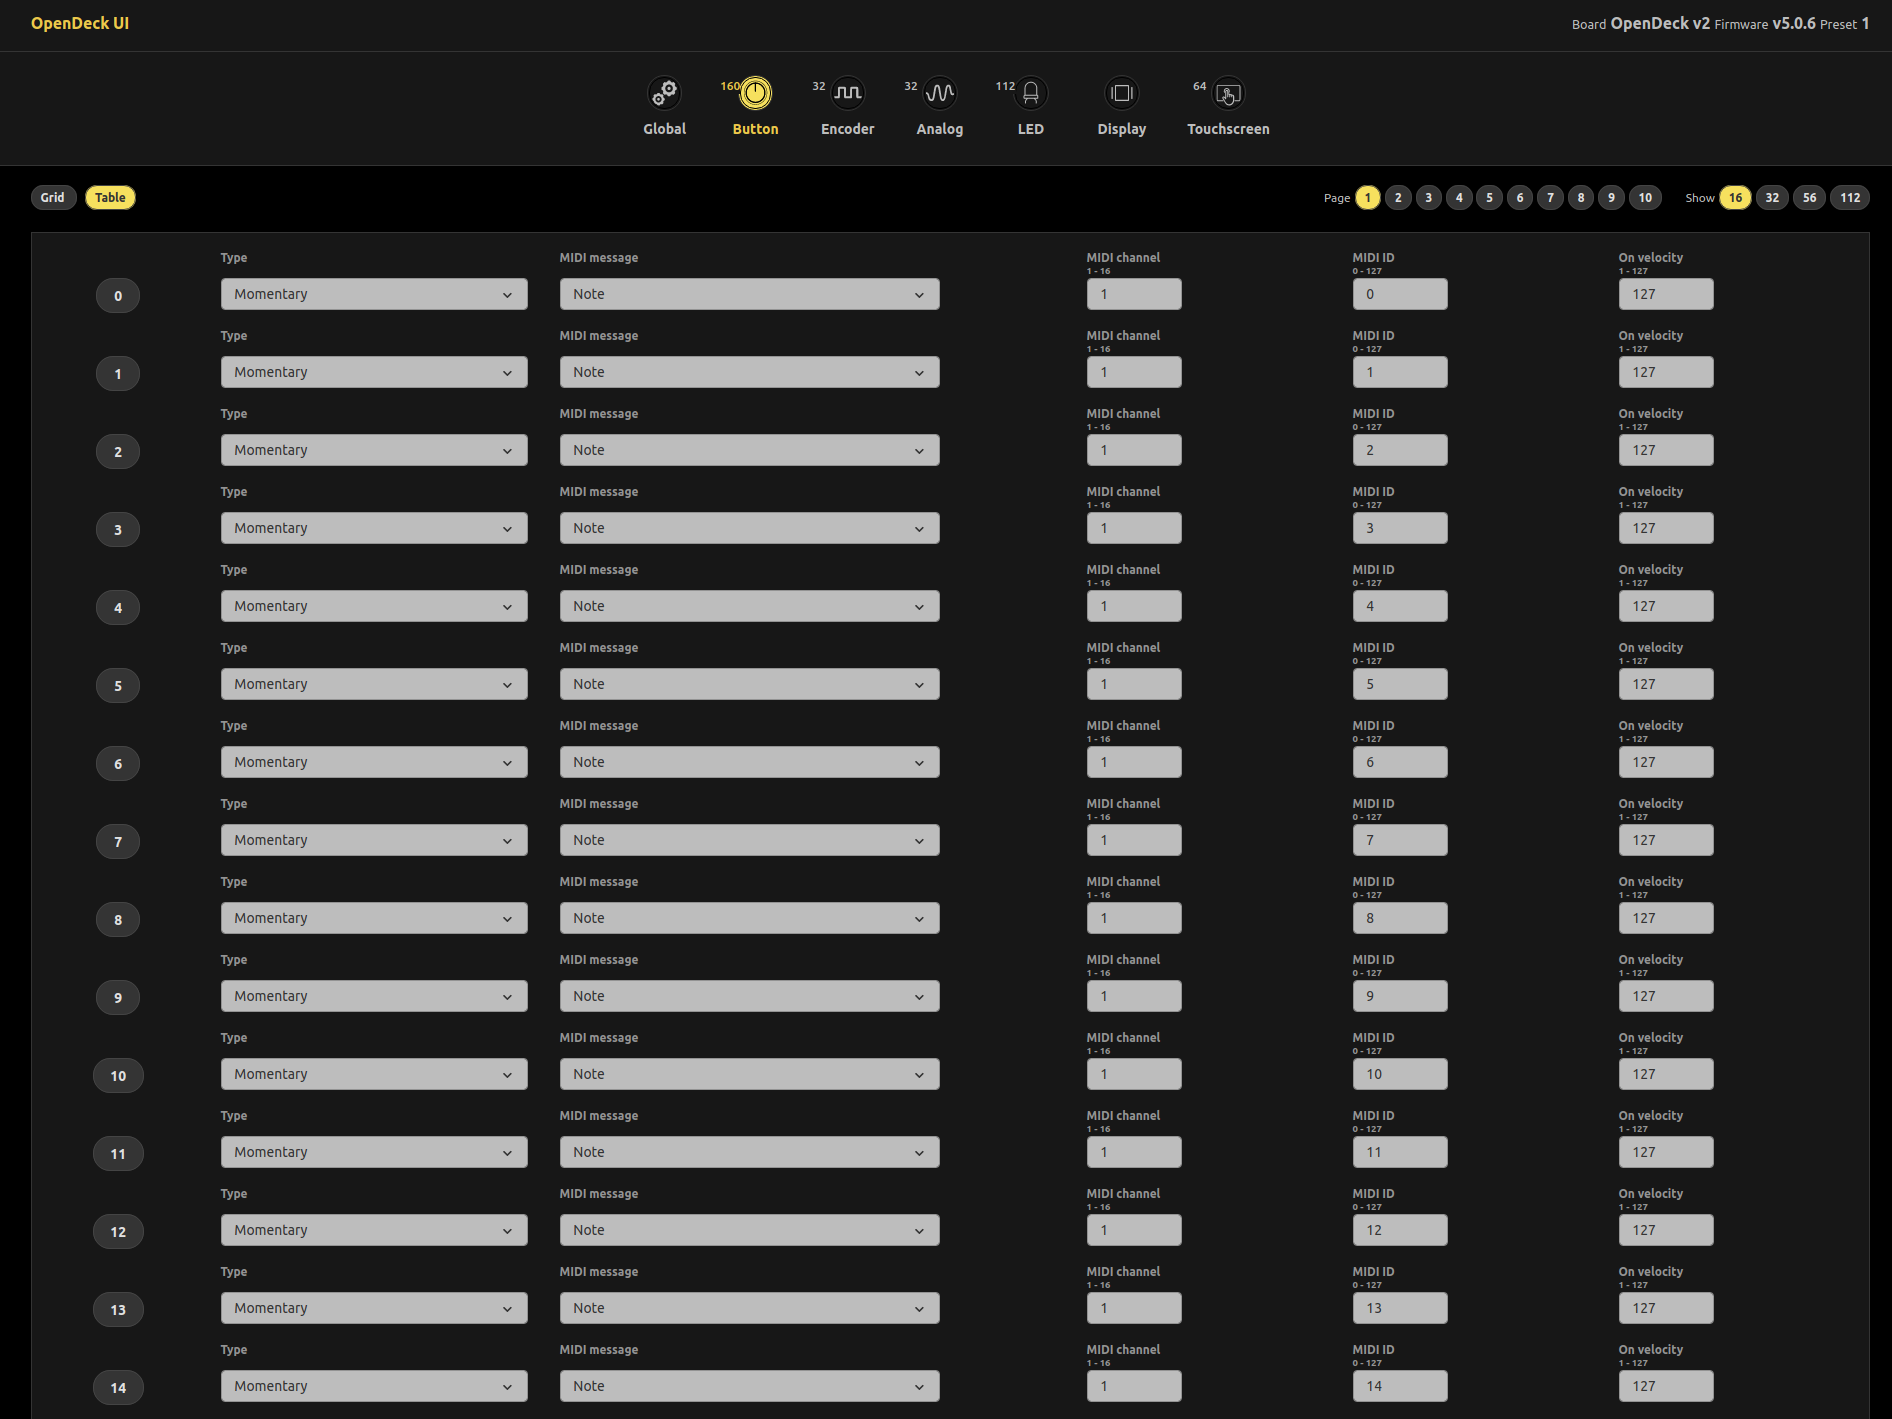The height and width of the screenshot is (1419, 1892).
Task: Select button index 10 badge
Action: pyautogui.click(x=118, y=1076)
